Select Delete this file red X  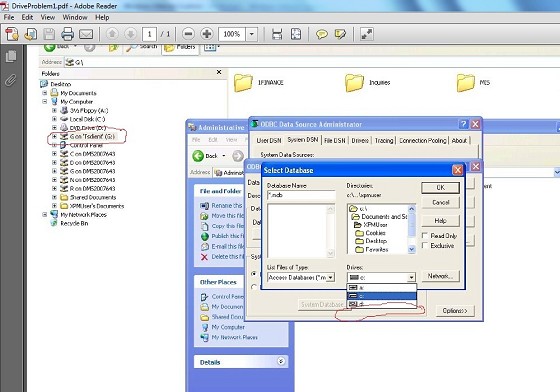[204, 257]
